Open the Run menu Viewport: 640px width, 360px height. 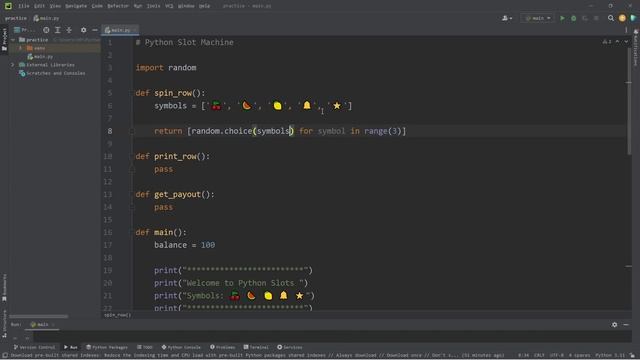(x=138, y=6)
